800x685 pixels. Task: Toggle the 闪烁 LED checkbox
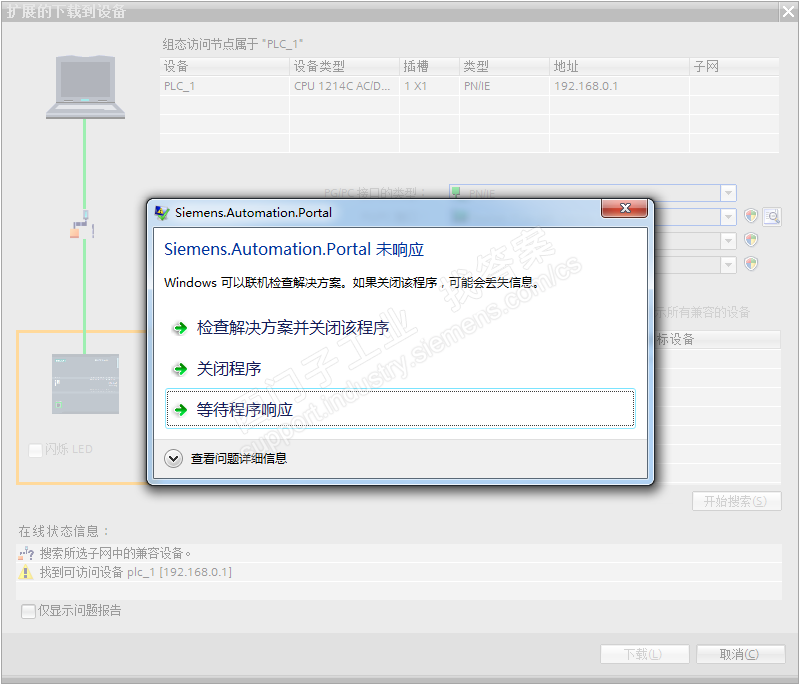(35, 450)
